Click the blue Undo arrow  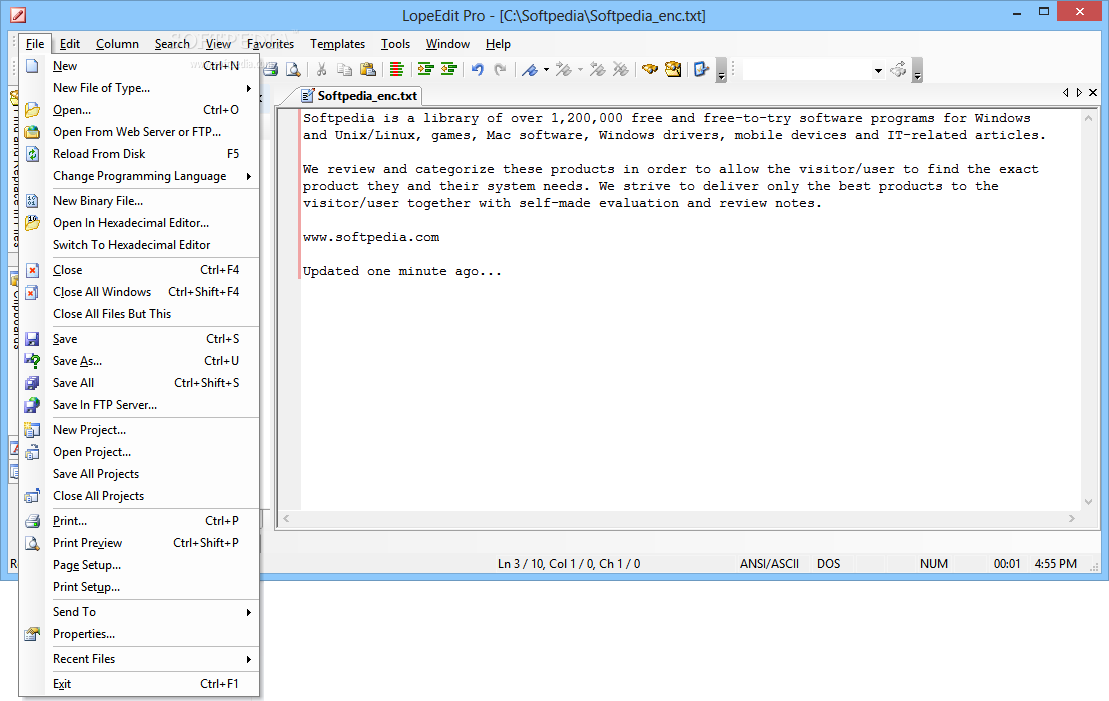point(477,69)
